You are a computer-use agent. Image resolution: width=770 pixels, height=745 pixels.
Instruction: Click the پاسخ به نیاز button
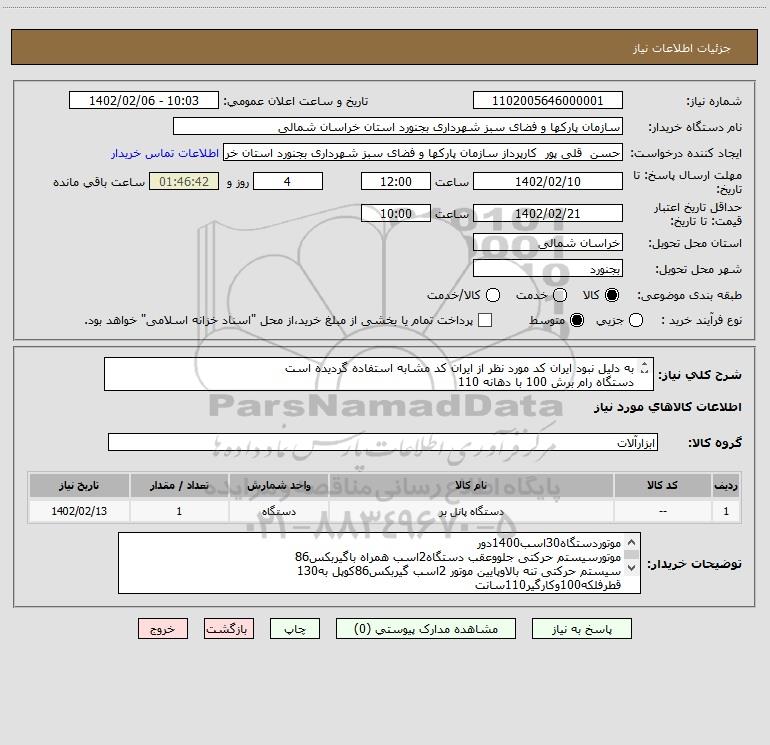point(581,629)
